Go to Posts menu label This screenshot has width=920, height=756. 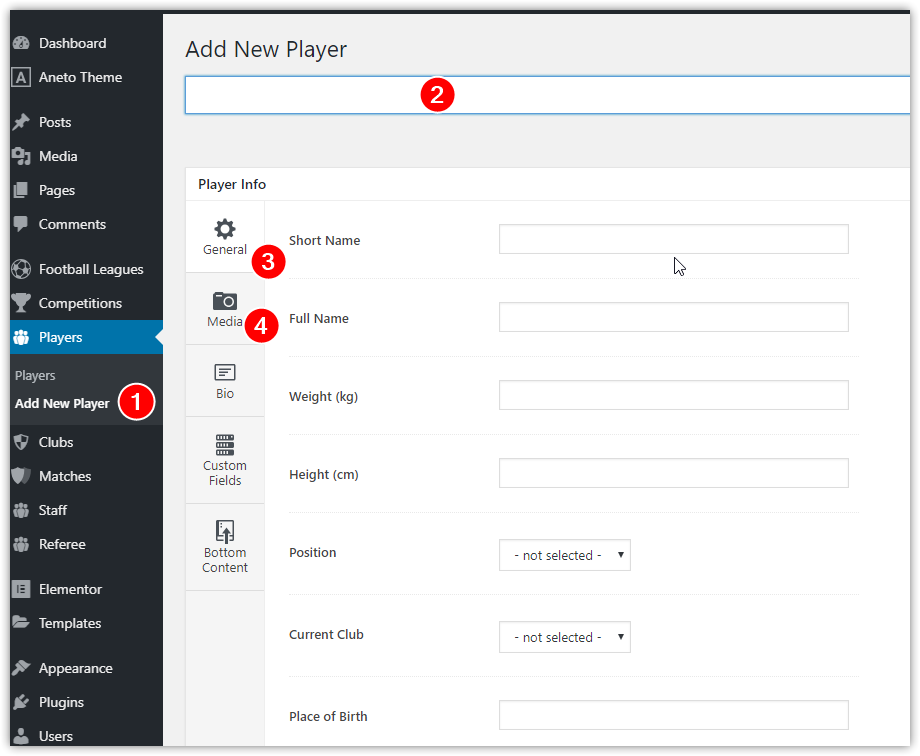(55, 123)
